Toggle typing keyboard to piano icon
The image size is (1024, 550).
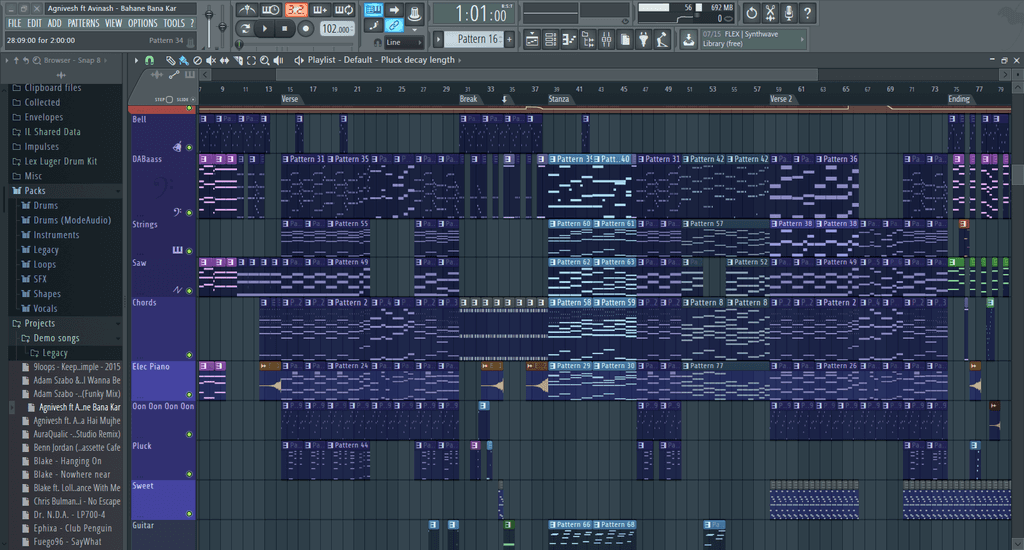(374, 10)
